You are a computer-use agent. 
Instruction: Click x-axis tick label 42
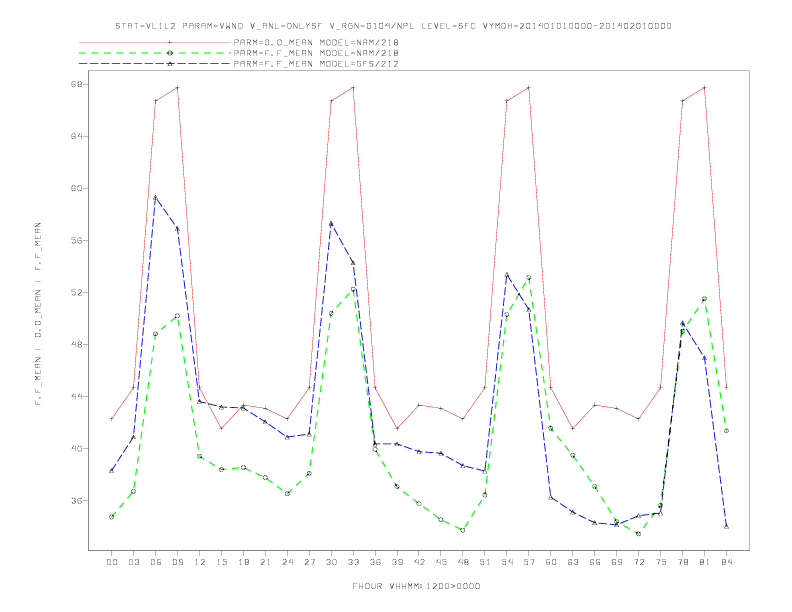(419, 562)
